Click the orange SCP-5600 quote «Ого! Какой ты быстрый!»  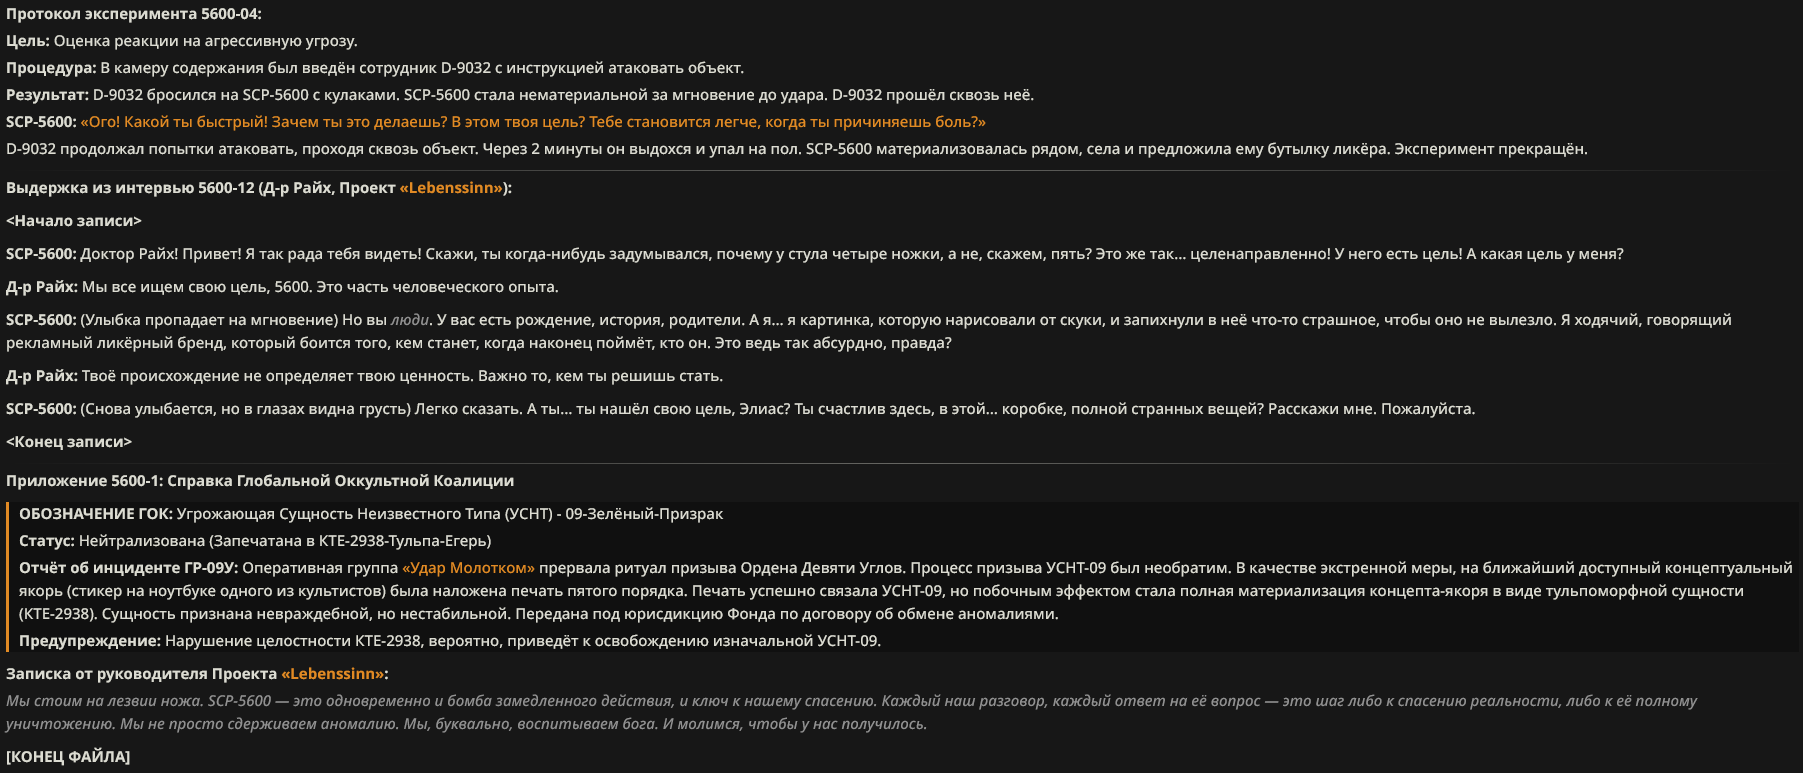533,122
